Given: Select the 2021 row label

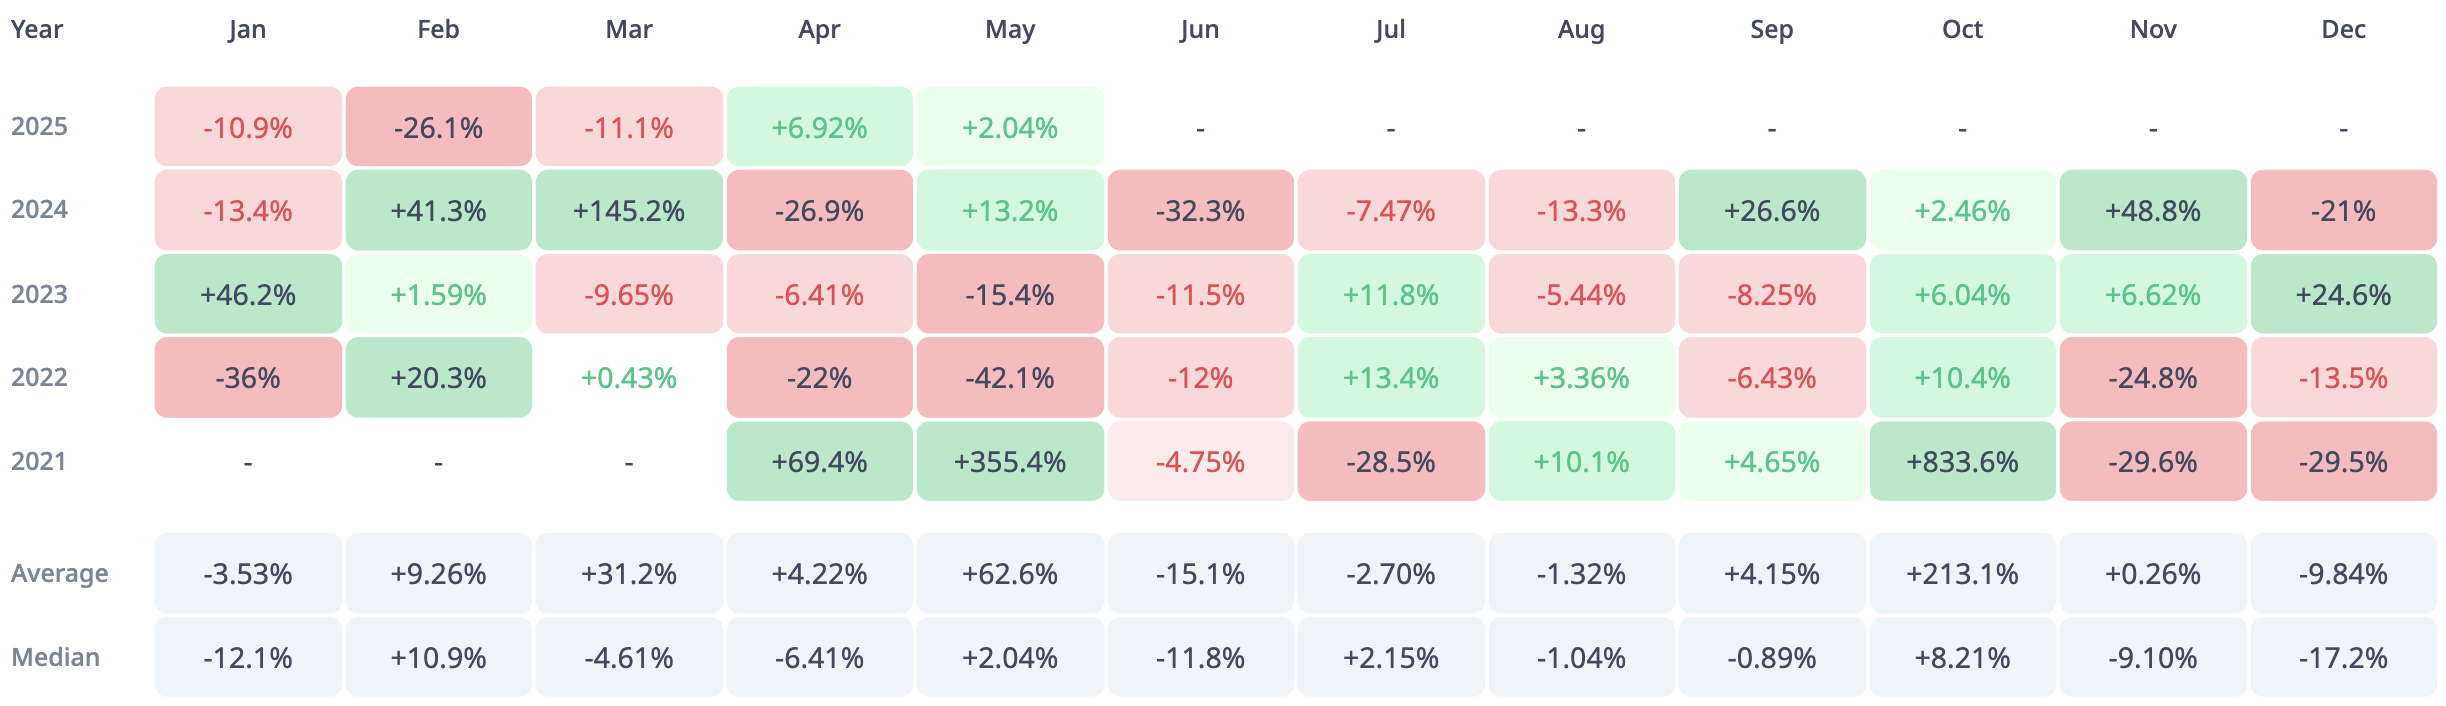Looking at the screenshot, I should [39, 462].
